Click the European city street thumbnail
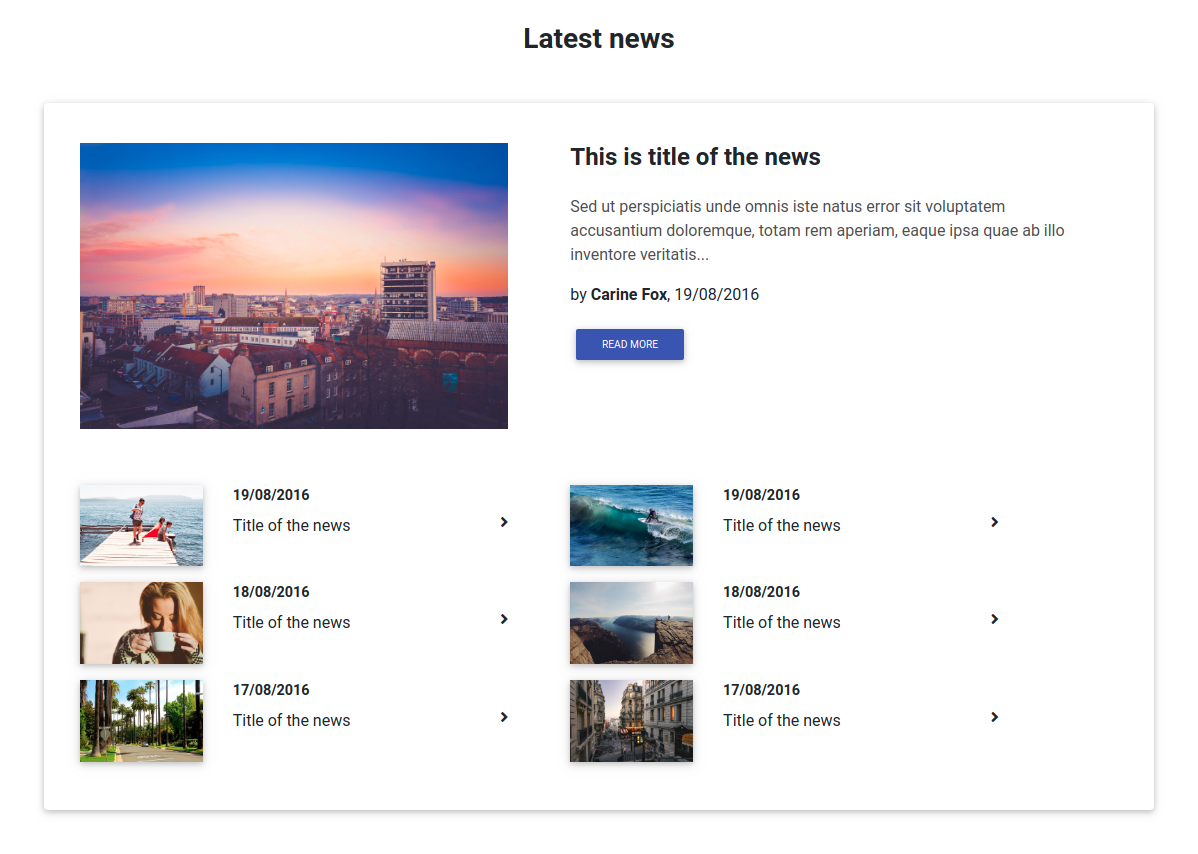Image resolution: width=1198 pixels, height=854 pixels. (x=631, y=720)
